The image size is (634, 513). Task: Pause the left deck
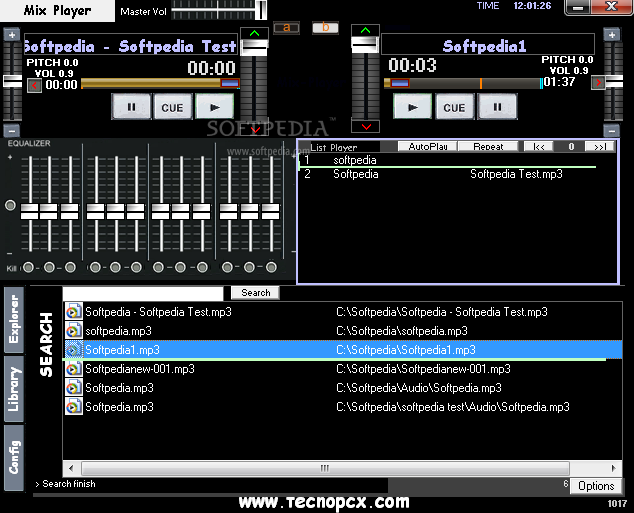coord(132,107)
